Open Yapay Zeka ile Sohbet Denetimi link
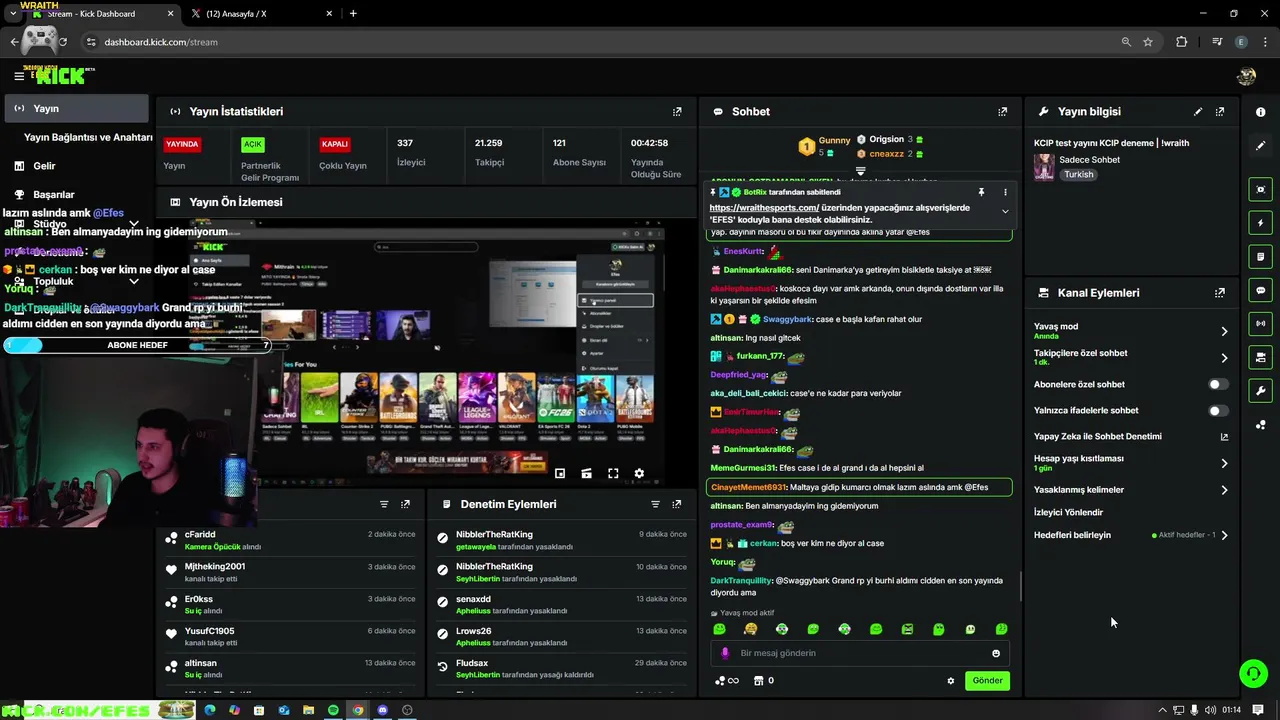This screenshot has height=720, width=1280. click(x=1224, y=437)
